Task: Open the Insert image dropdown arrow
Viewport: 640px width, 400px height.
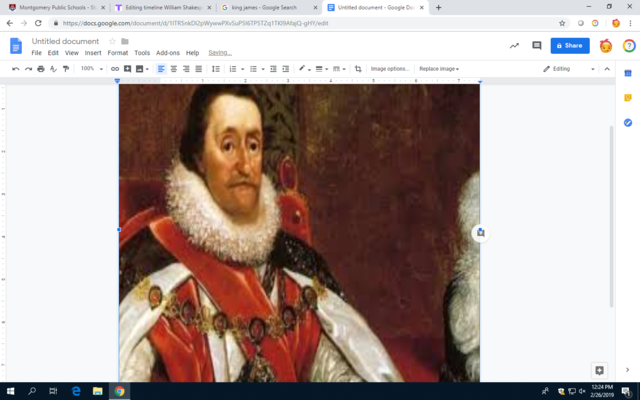Action: [147, 69]
